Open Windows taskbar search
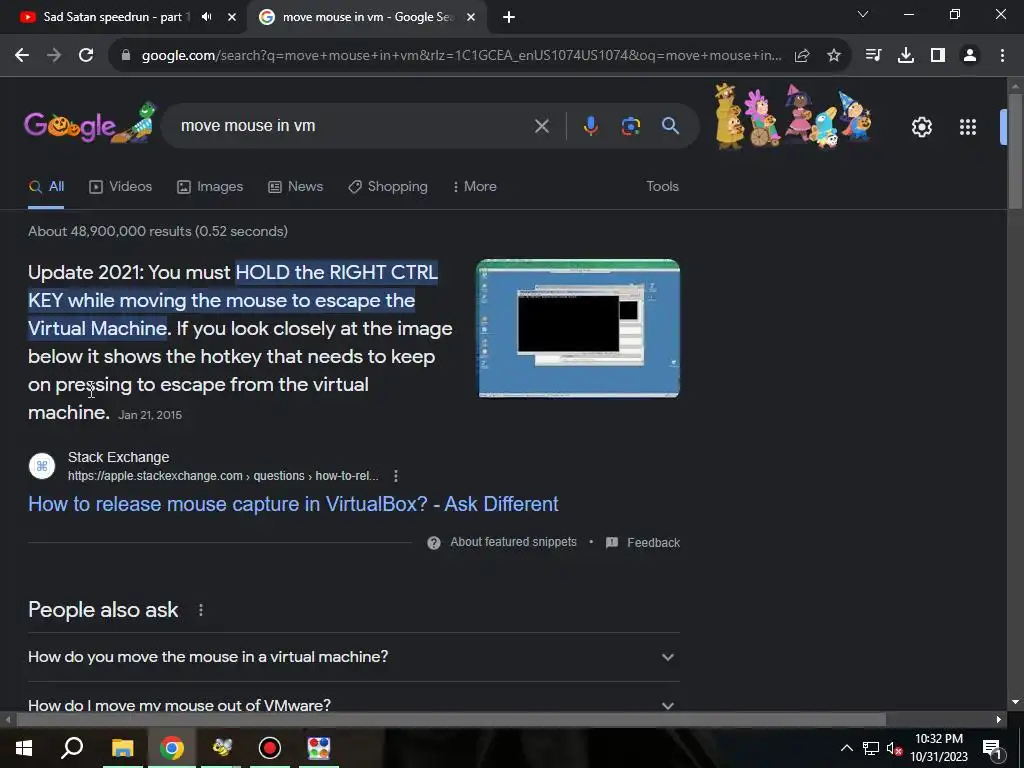The image size is (1024, 768). tap(72, 748)
